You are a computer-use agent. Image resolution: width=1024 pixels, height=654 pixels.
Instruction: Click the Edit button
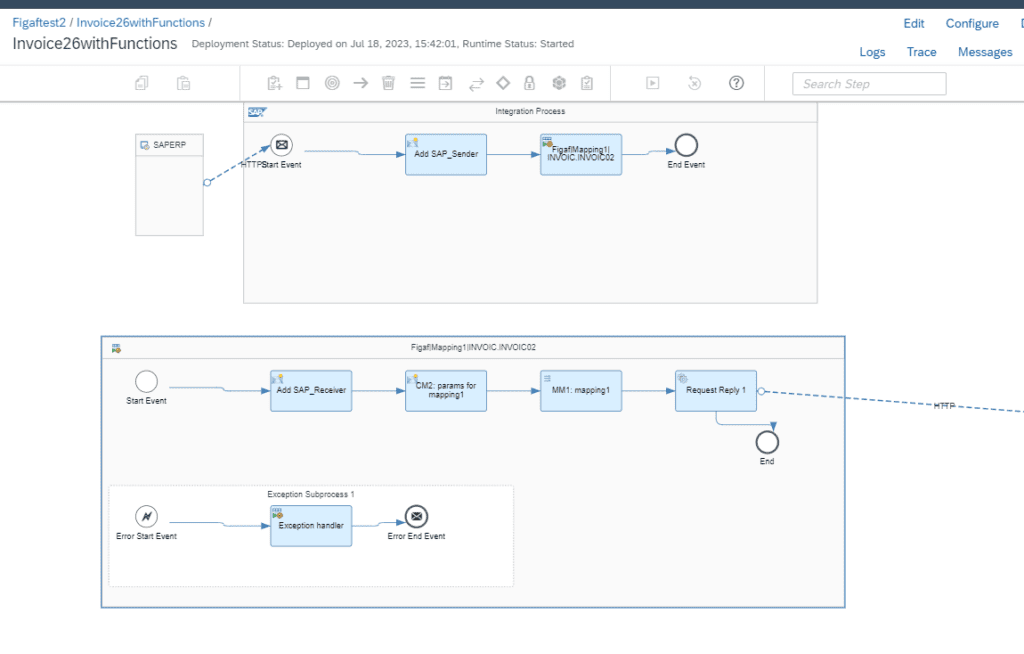[x=914, y=24]
